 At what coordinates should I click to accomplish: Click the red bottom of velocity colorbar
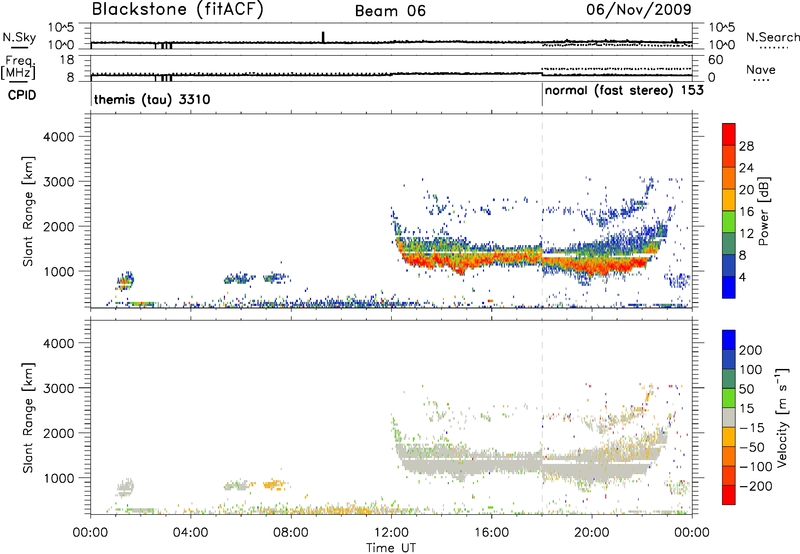coord(729,495)
